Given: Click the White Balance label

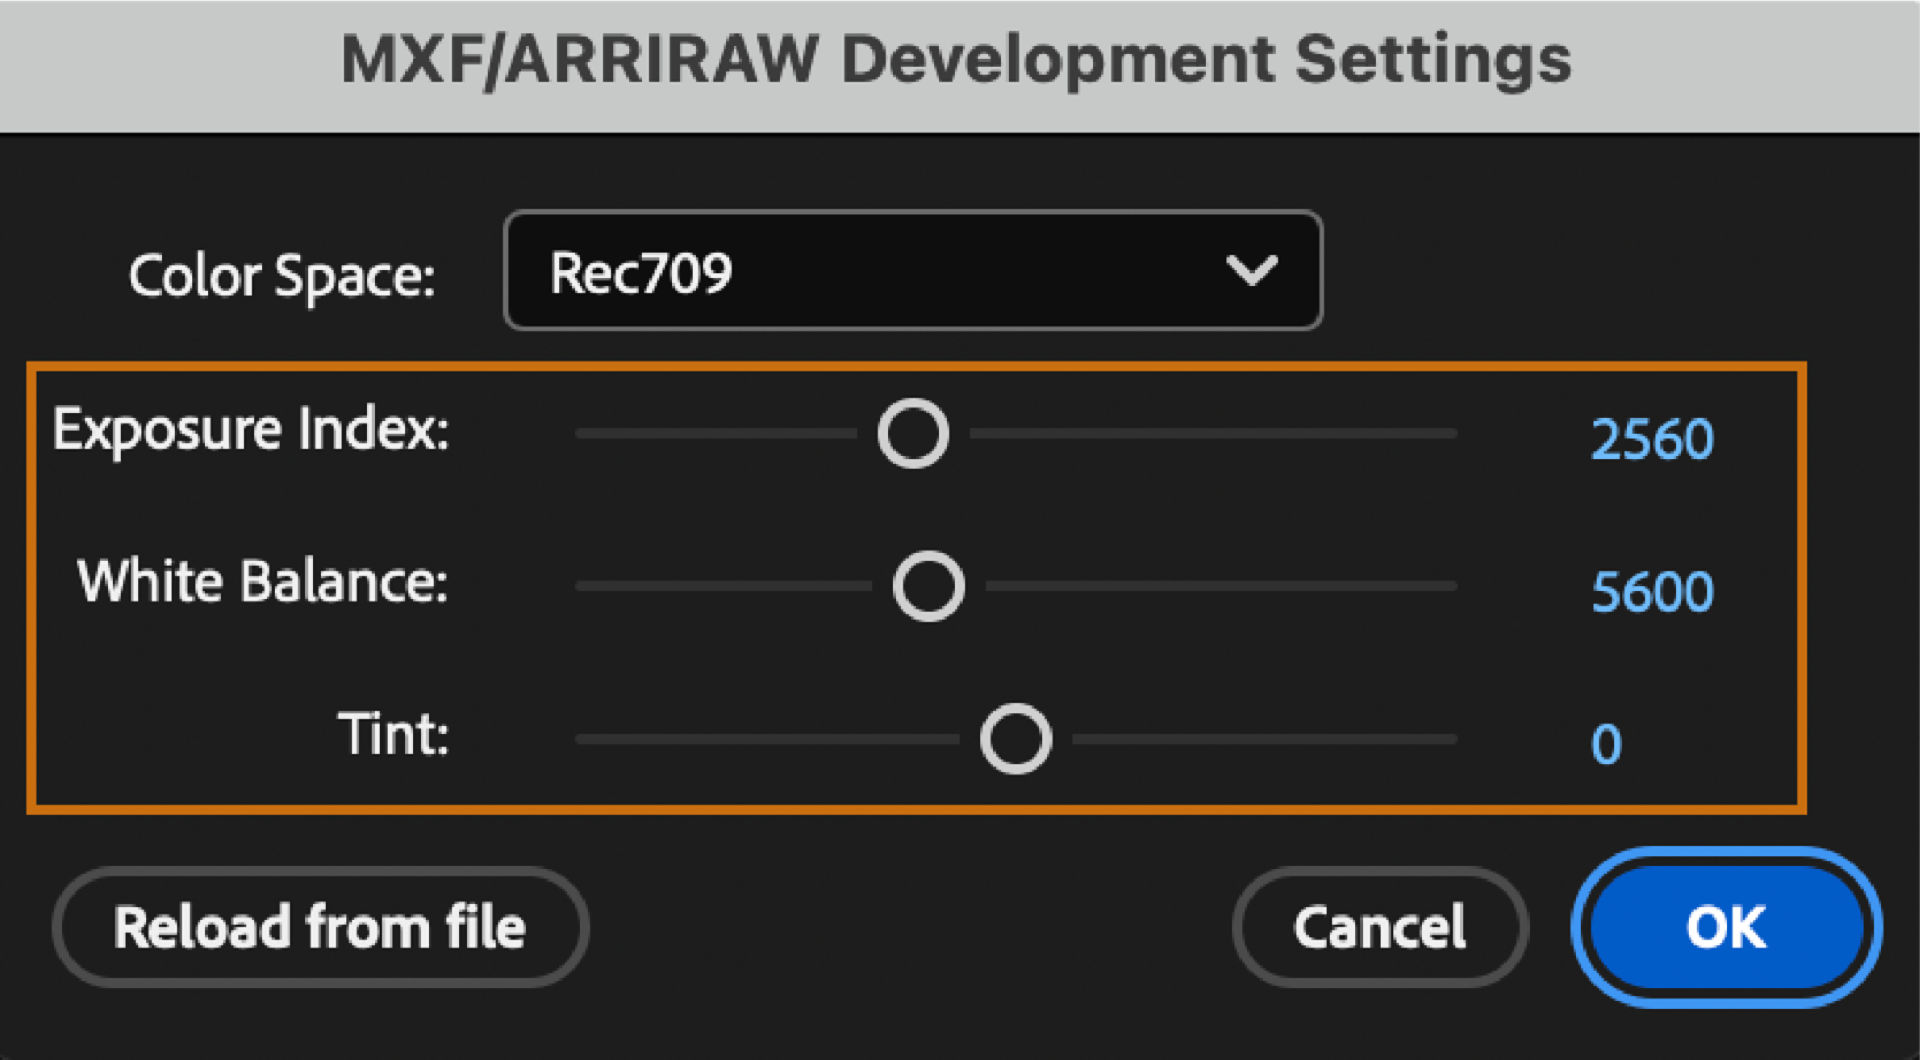Looking at the screenshot, I should 262,582.
